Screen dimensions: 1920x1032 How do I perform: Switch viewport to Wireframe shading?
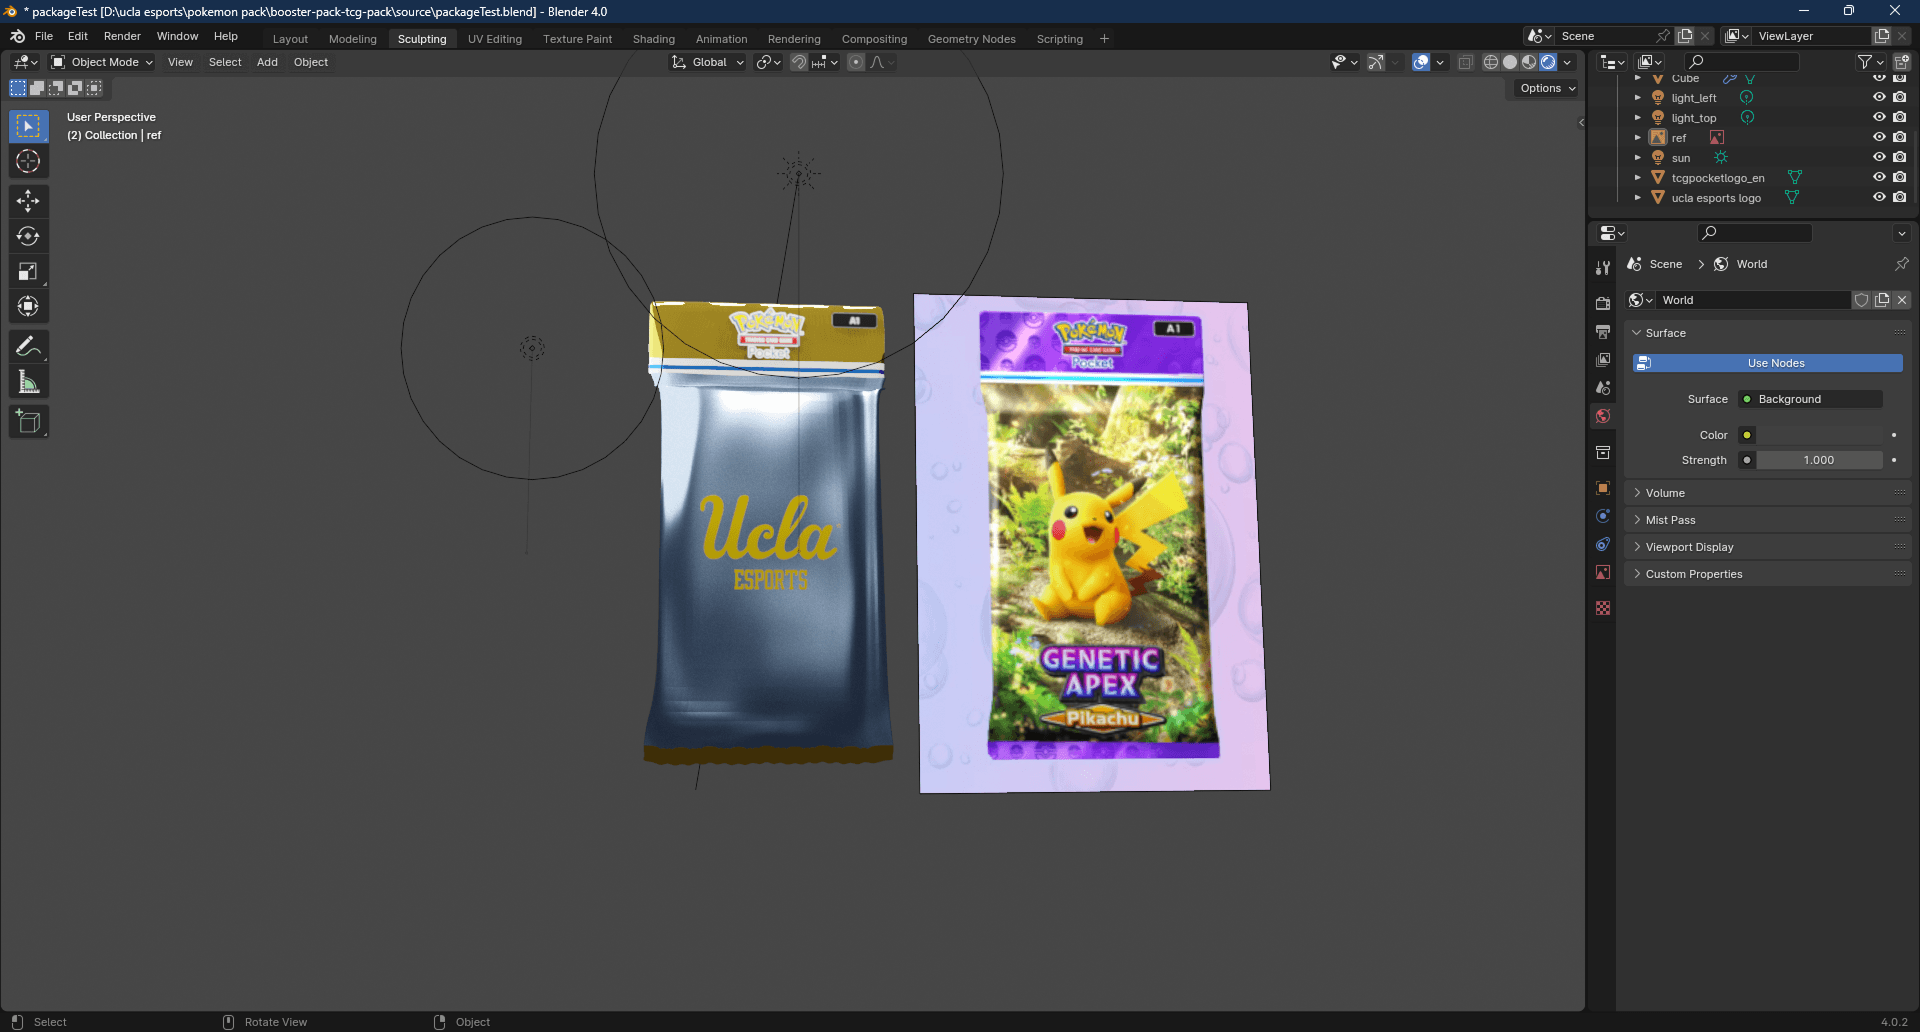[x=1491, y=62]
